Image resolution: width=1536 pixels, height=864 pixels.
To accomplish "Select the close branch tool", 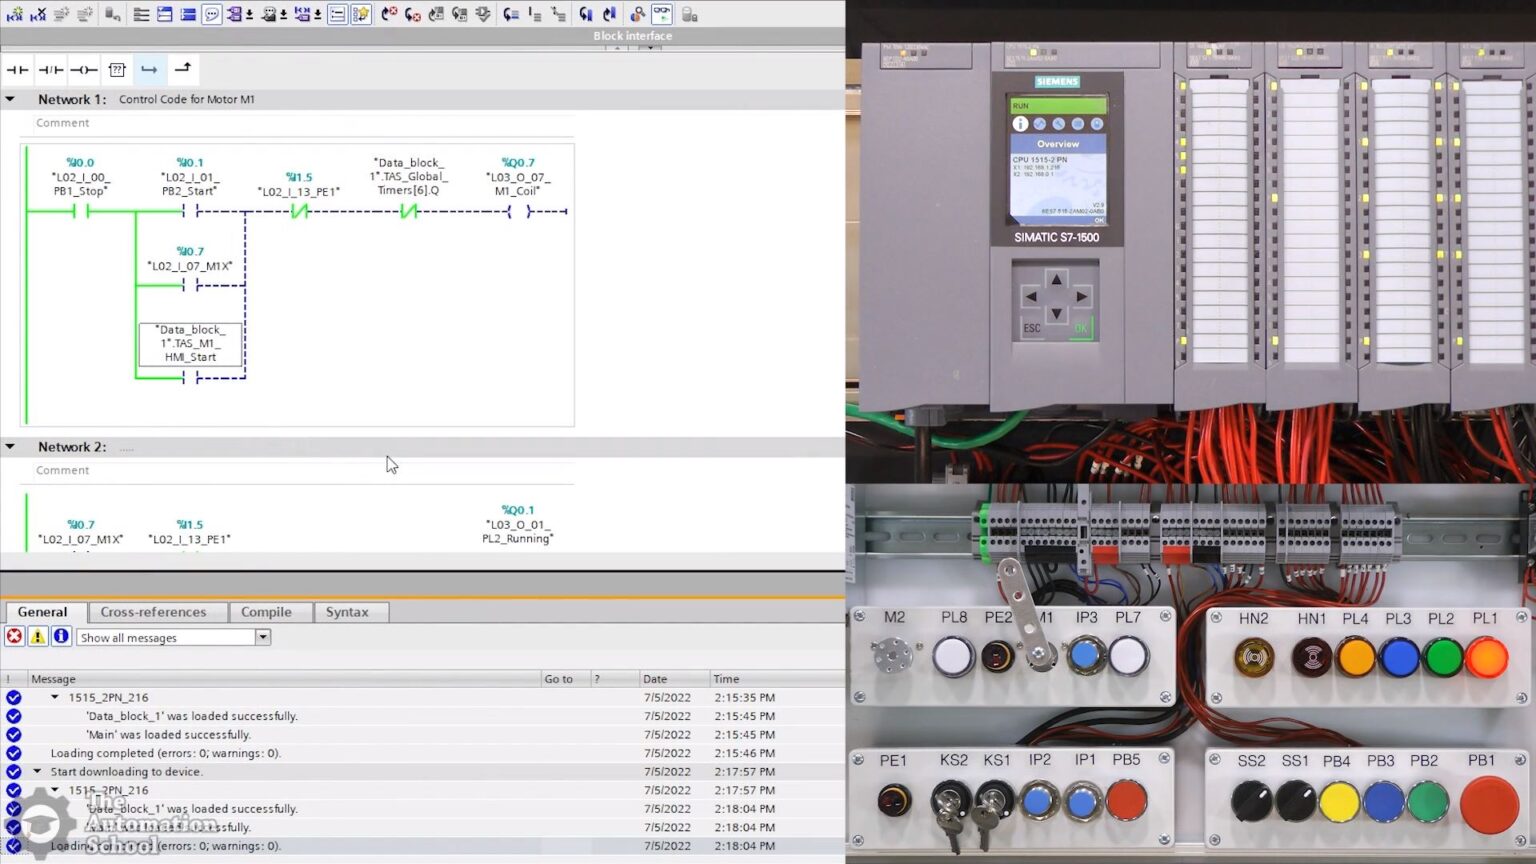I will (182, 69).
